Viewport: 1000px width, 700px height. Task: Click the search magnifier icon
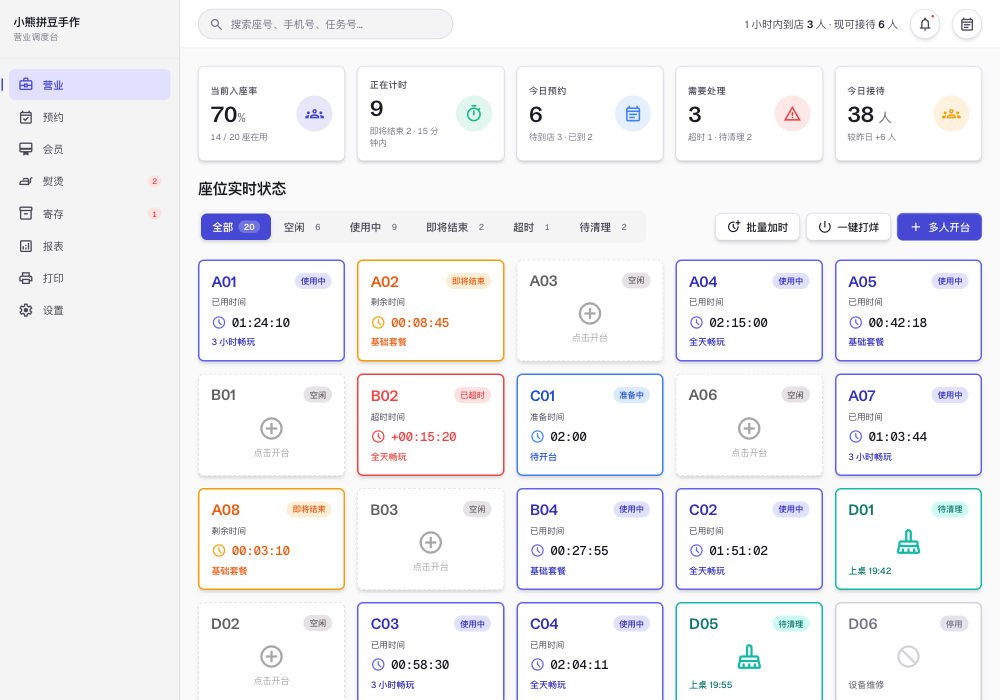(x=216, y=24)
